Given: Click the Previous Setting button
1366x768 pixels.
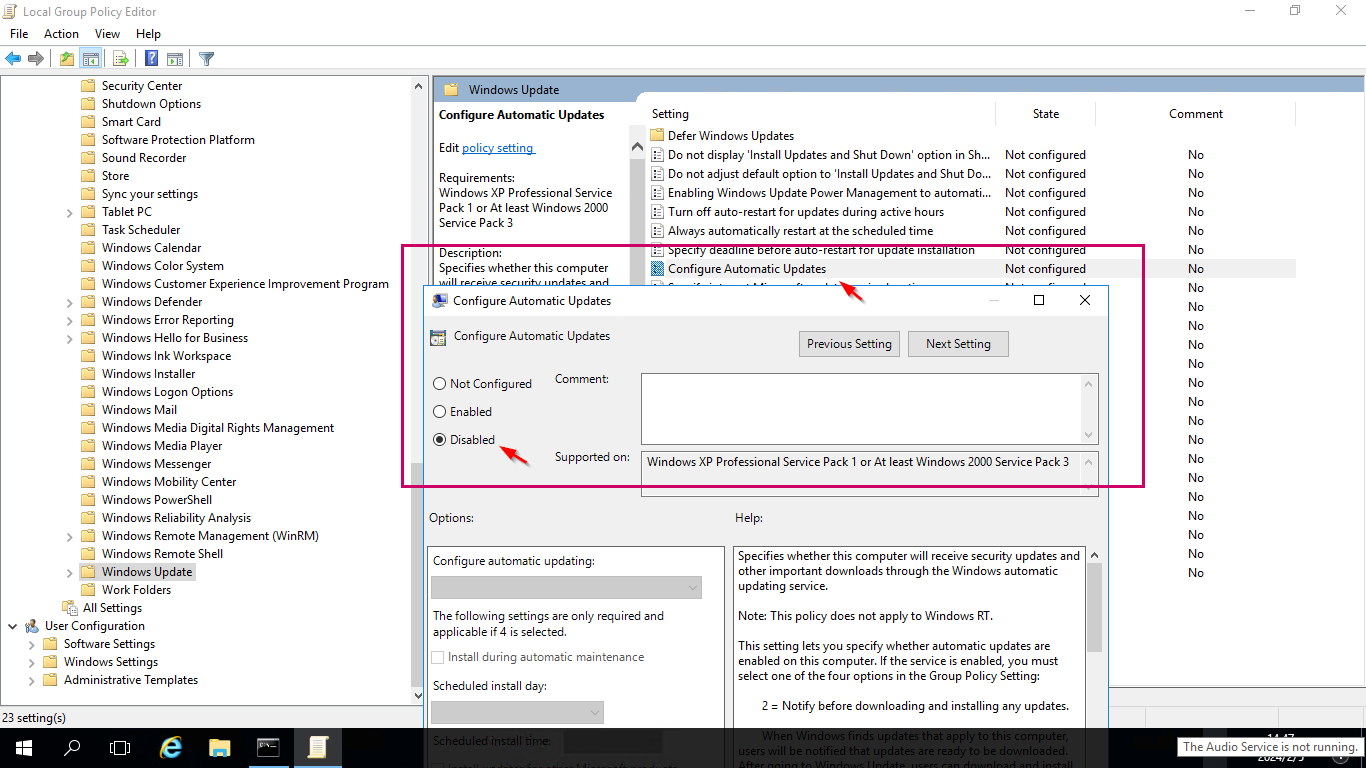Looking at the screenshot, I should point(850,344).
